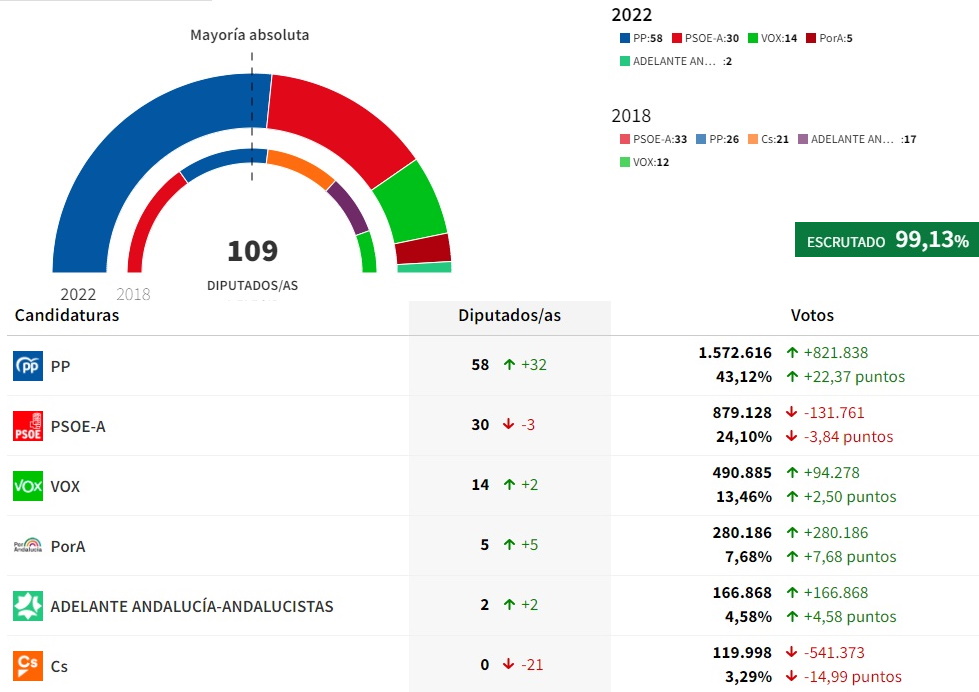Switch chart to the 2018 label
979x692 pixels.
pyautogui.click(x=133, y=294)
